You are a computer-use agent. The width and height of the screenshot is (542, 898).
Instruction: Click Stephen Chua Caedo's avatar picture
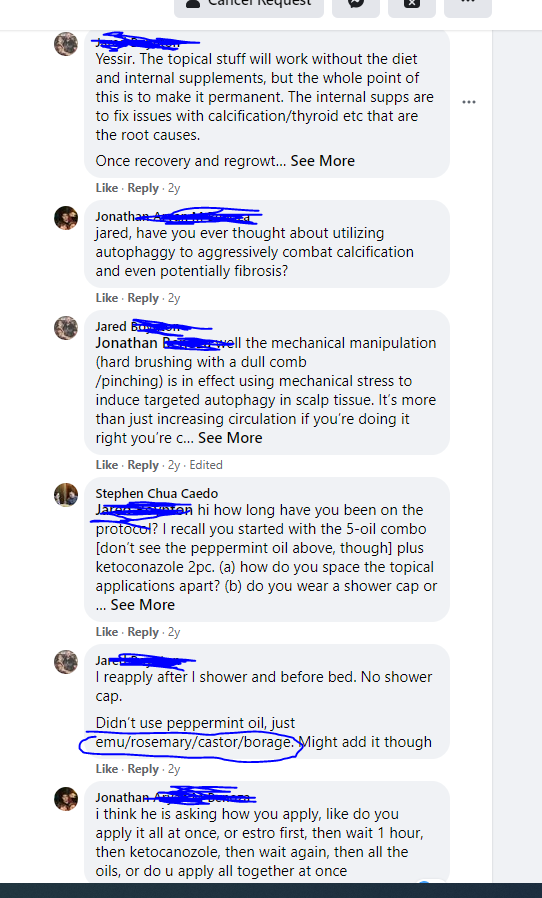point(66,495)
